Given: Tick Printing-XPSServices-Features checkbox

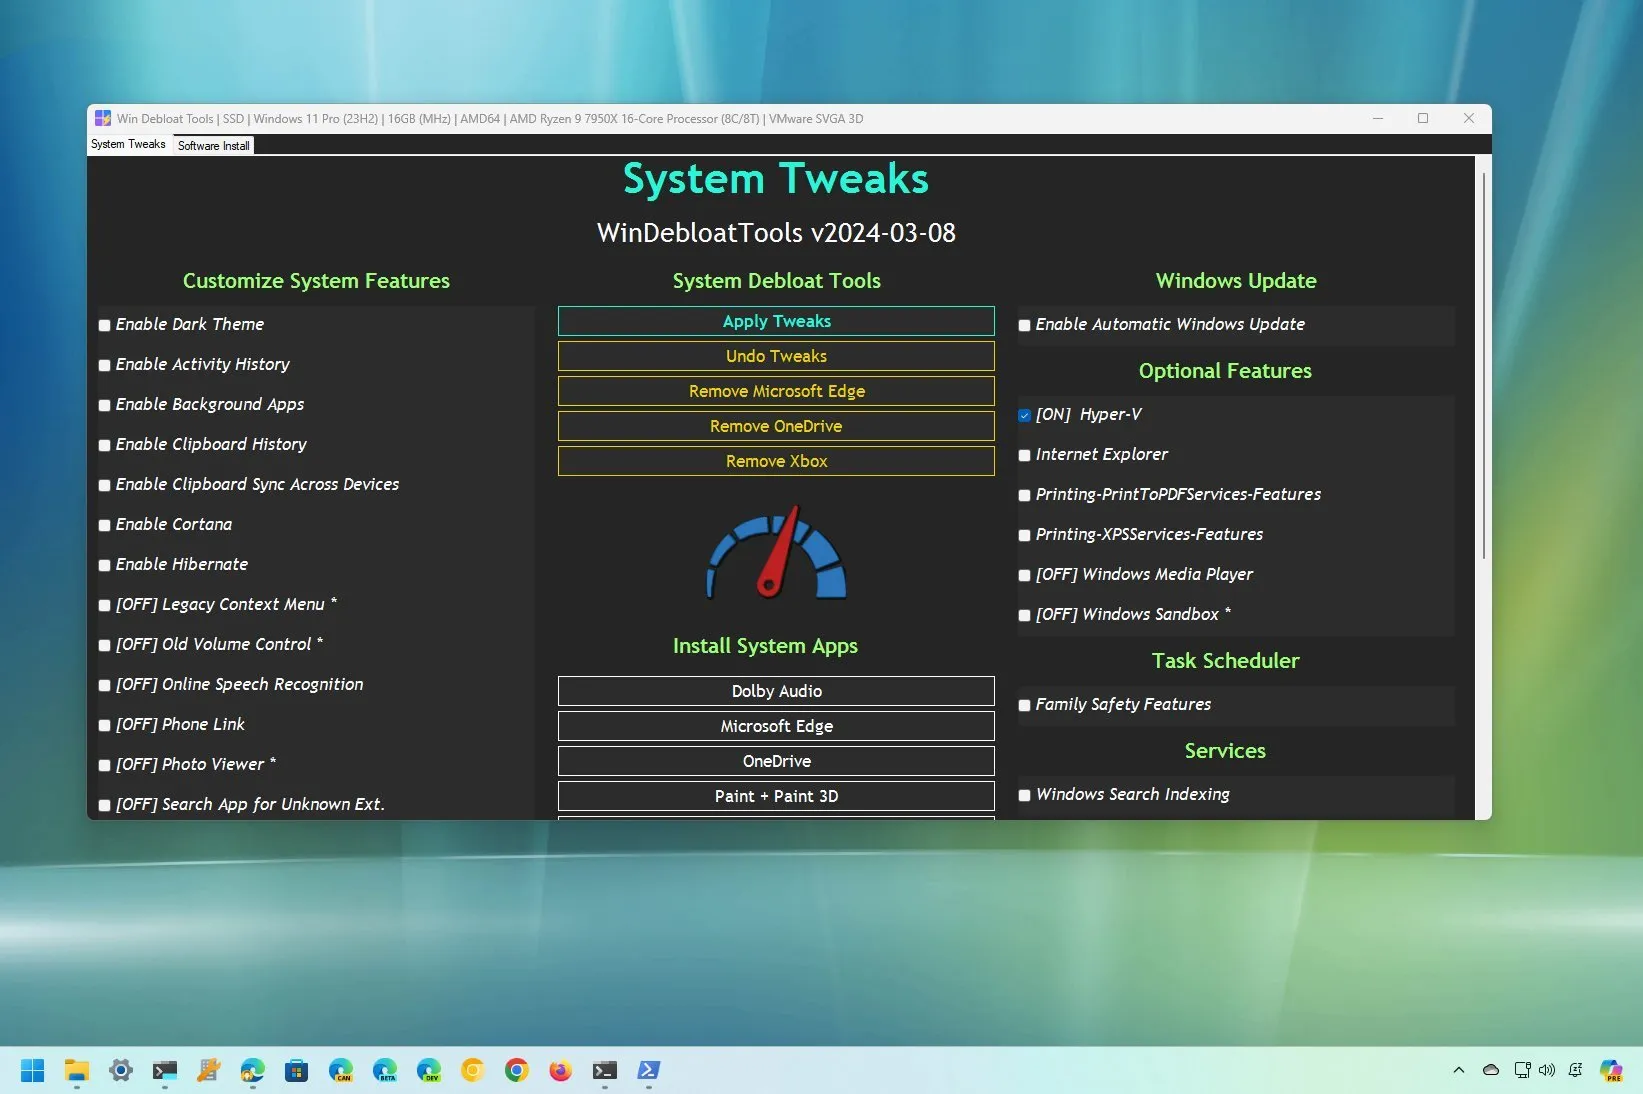Looking at the screenshot, I should click(1024, 535).
